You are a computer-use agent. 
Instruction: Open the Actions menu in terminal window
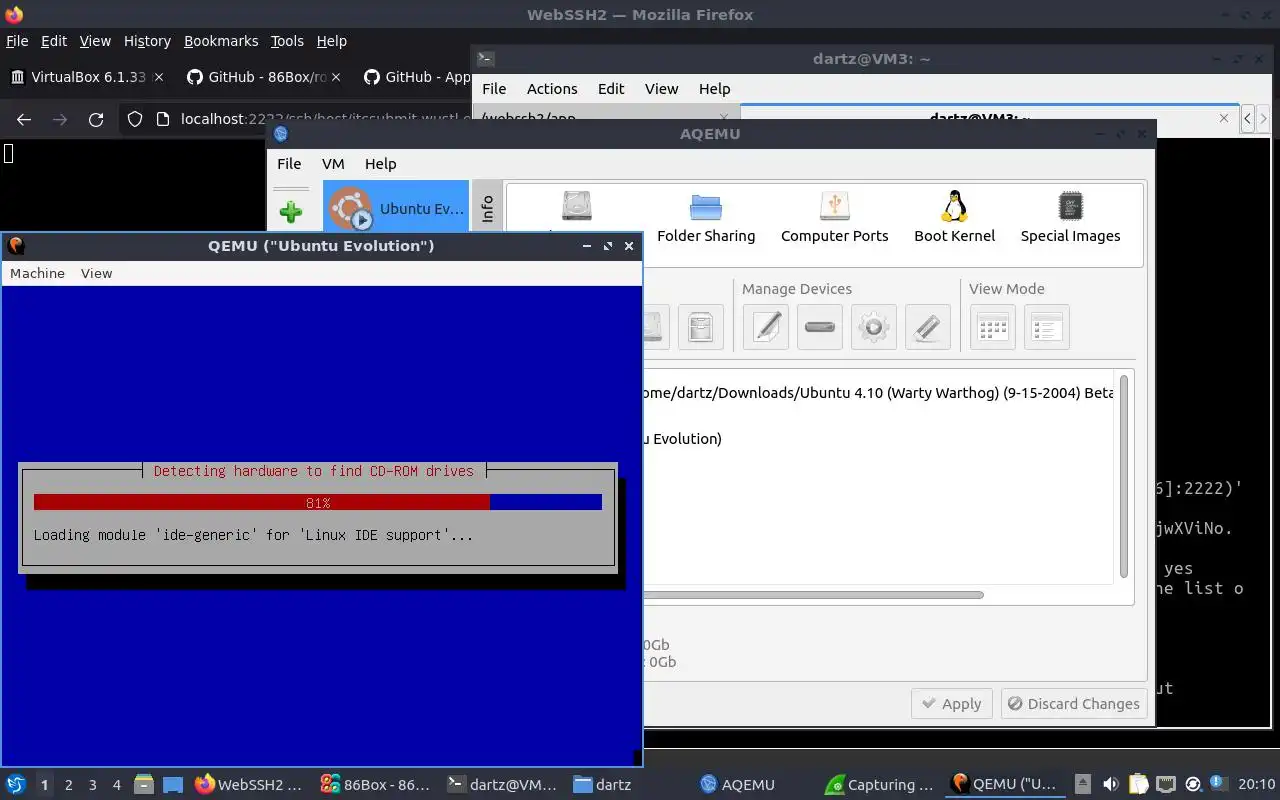(552, 89)
